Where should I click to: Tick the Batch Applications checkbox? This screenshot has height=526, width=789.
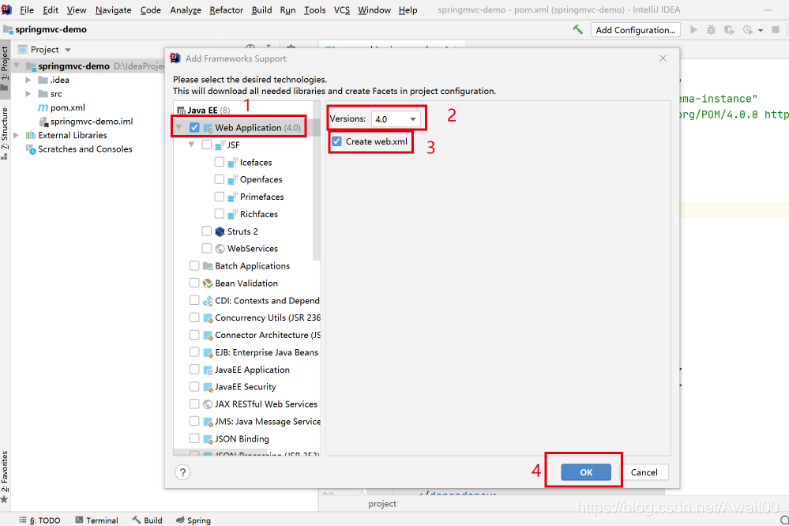[194, 265]
